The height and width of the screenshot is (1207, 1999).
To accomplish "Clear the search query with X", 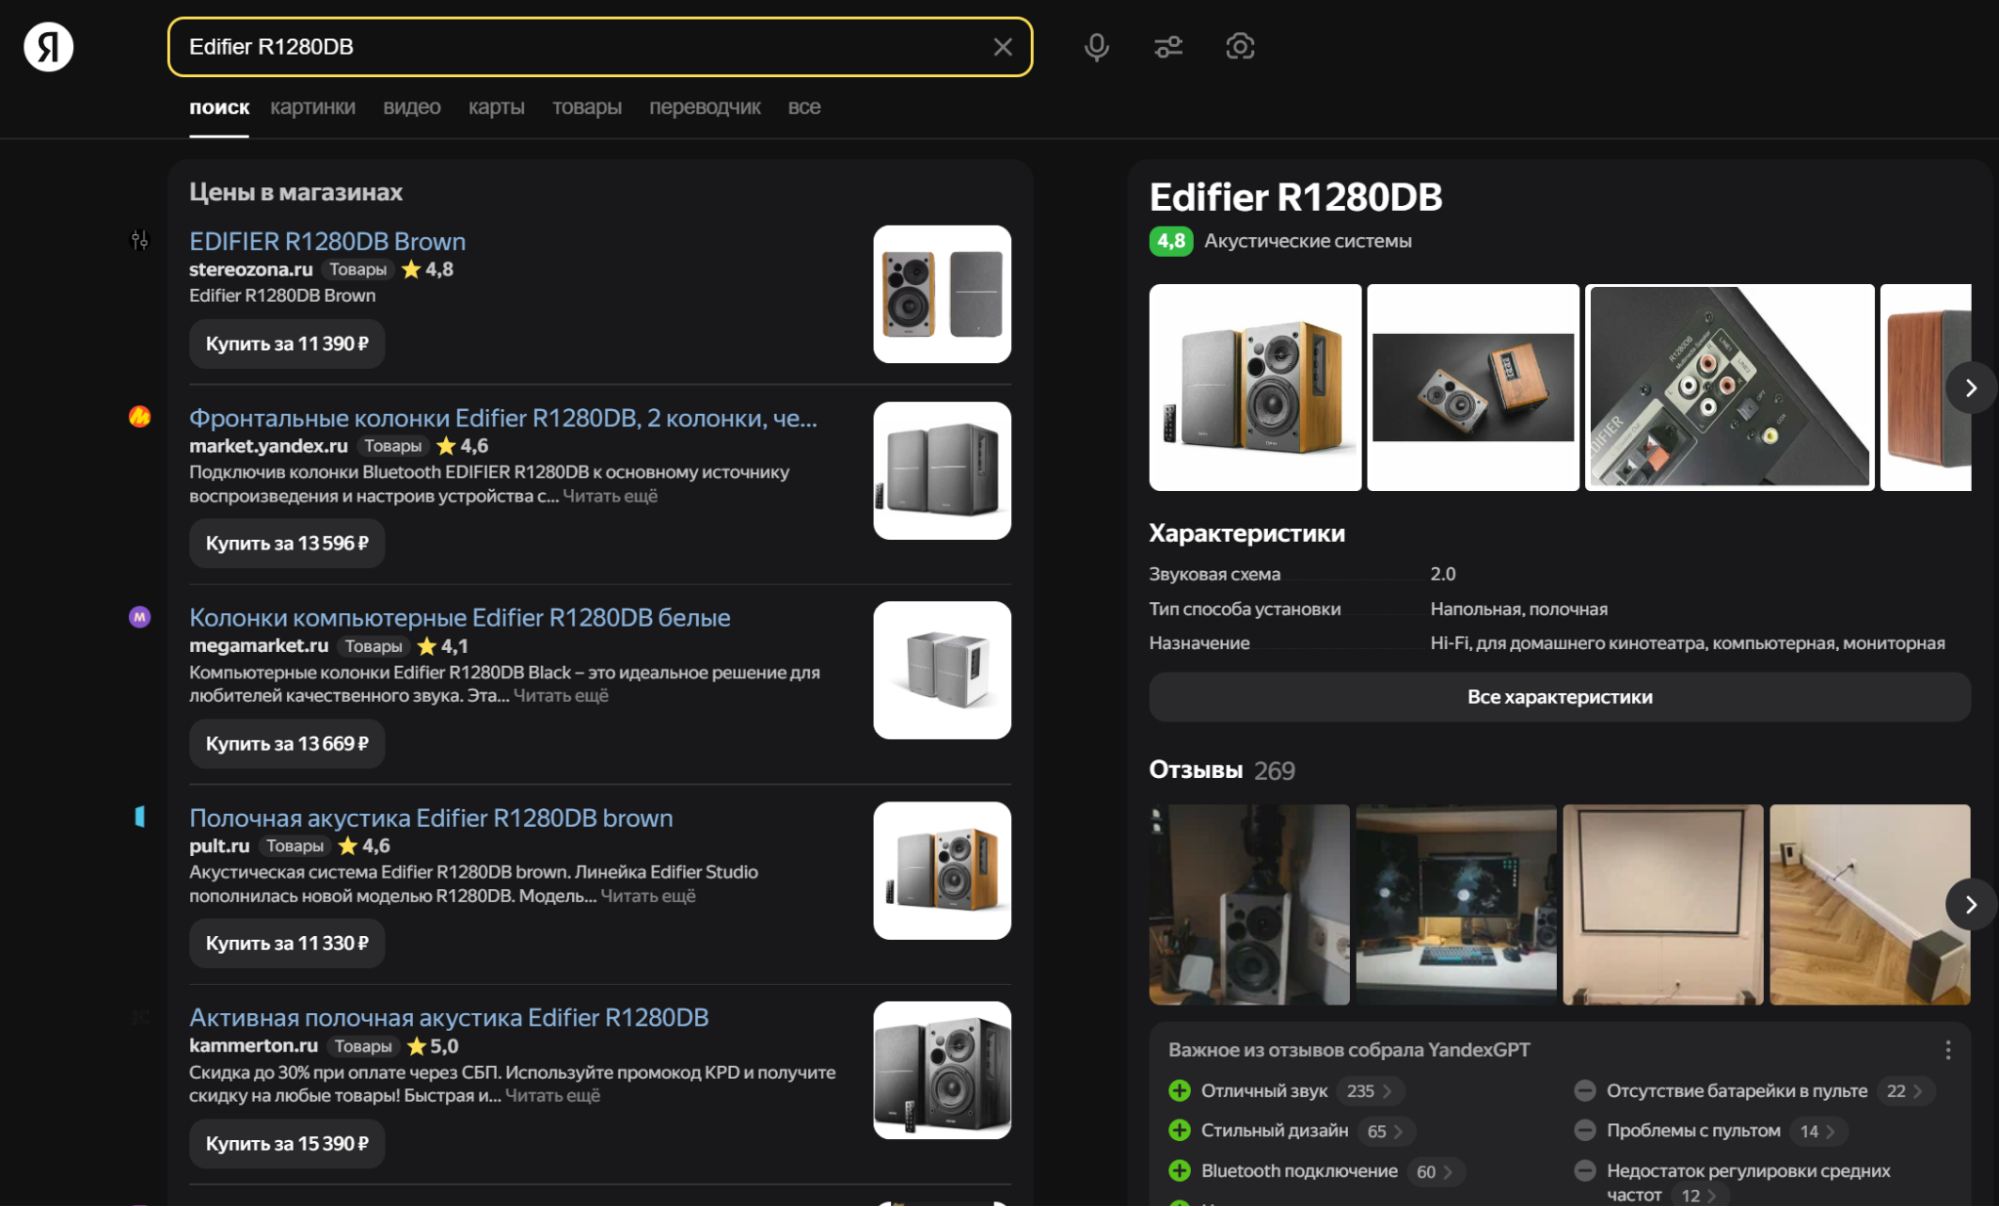I will pos(1002,47).
